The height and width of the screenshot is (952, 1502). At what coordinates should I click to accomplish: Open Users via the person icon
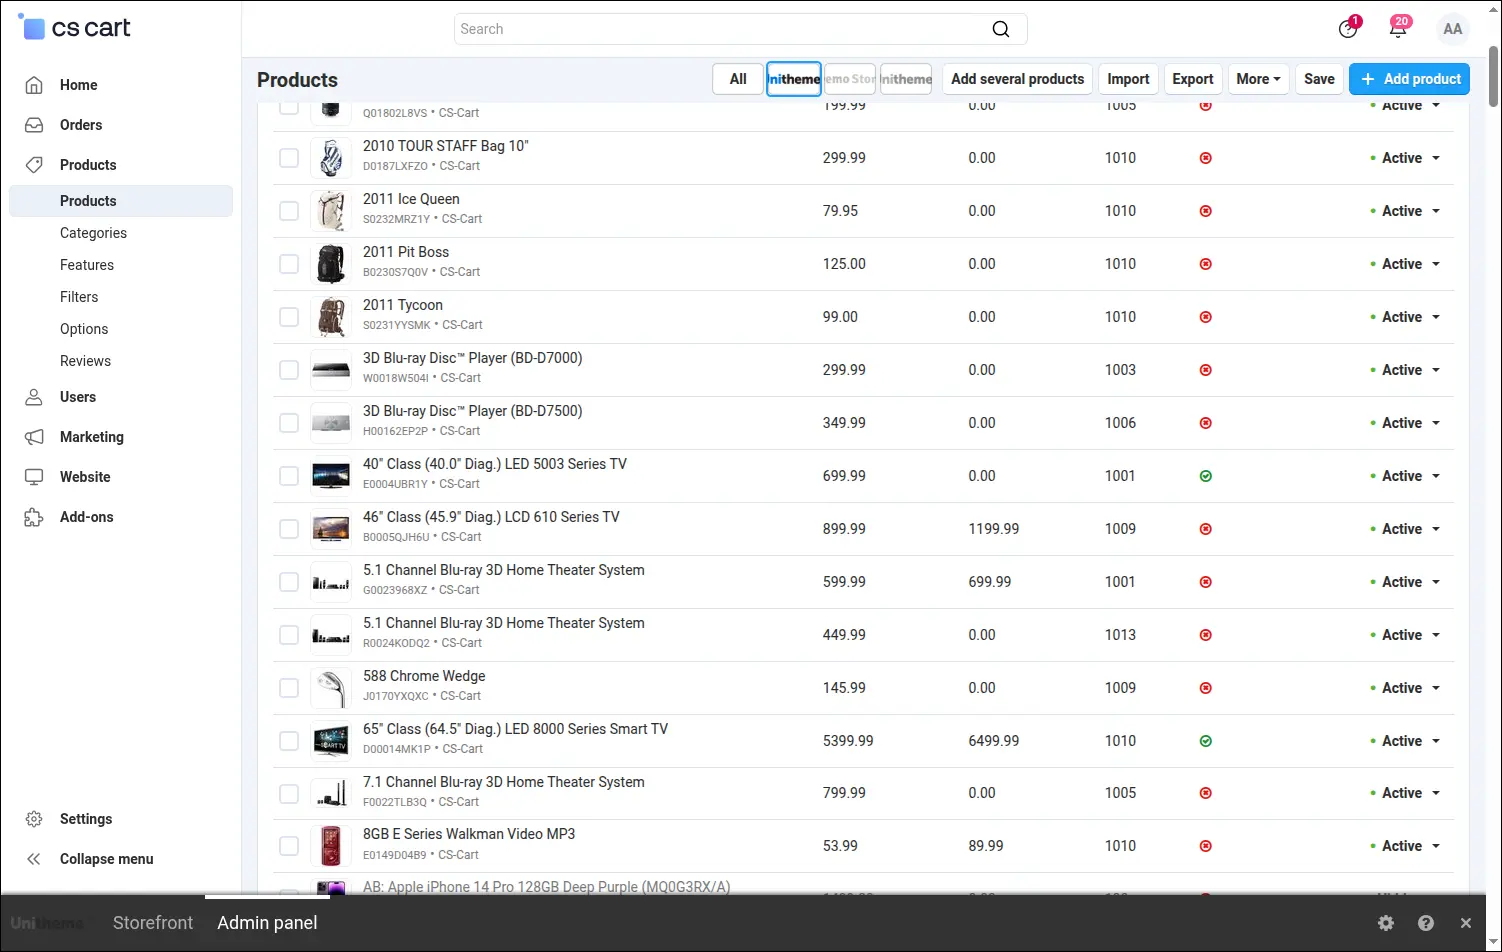pos(34,397)
